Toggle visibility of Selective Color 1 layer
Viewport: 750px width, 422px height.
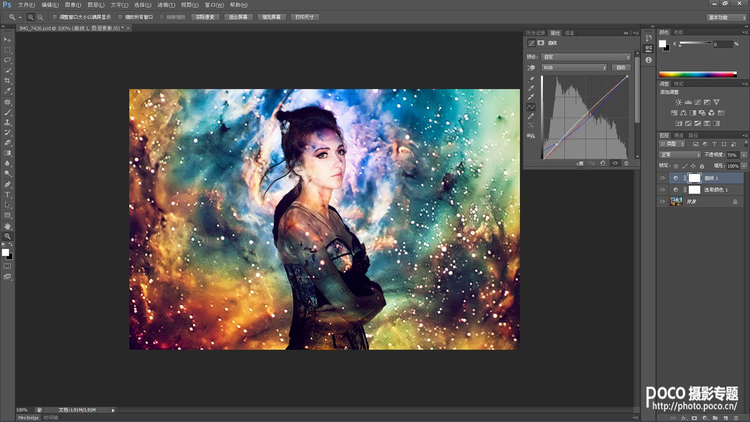(662, 190)
